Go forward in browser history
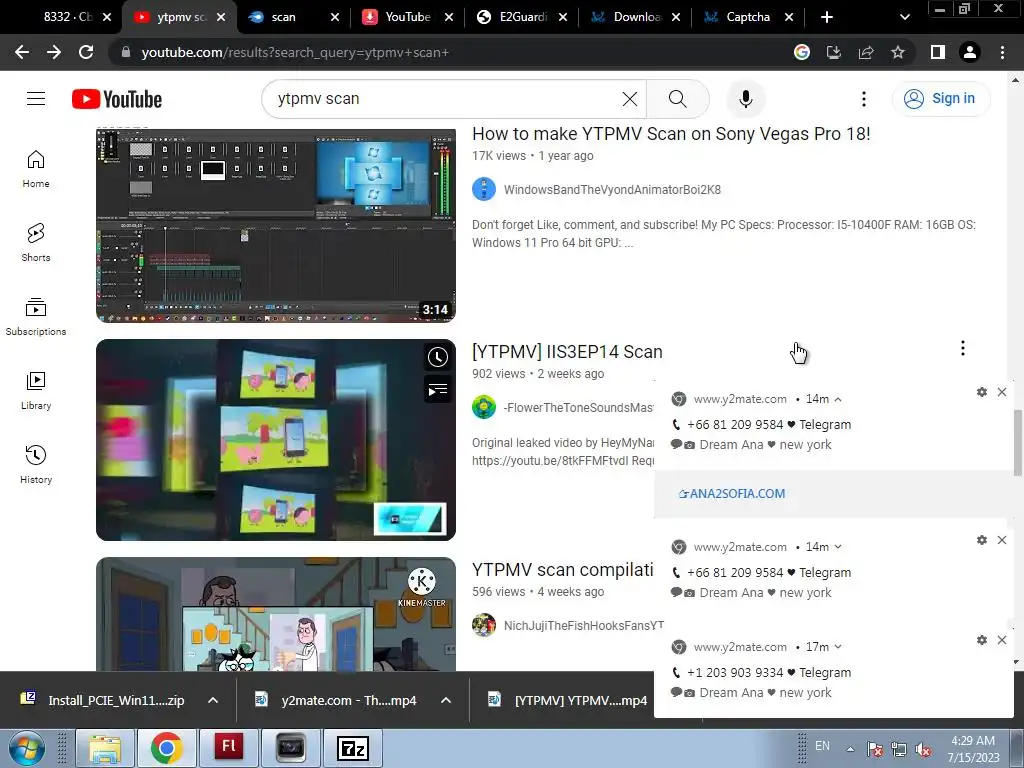1024x768 pixels. [x=54, y=52]
